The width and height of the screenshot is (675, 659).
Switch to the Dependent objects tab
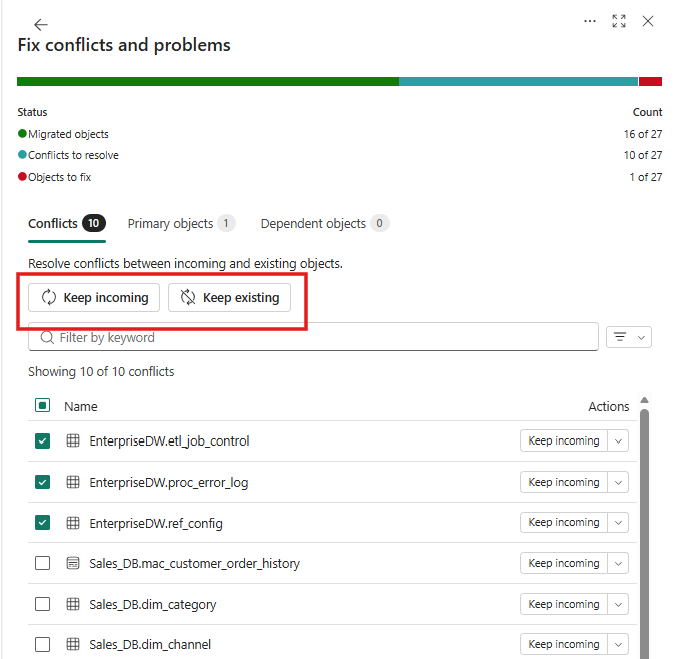tap(325, 223)
